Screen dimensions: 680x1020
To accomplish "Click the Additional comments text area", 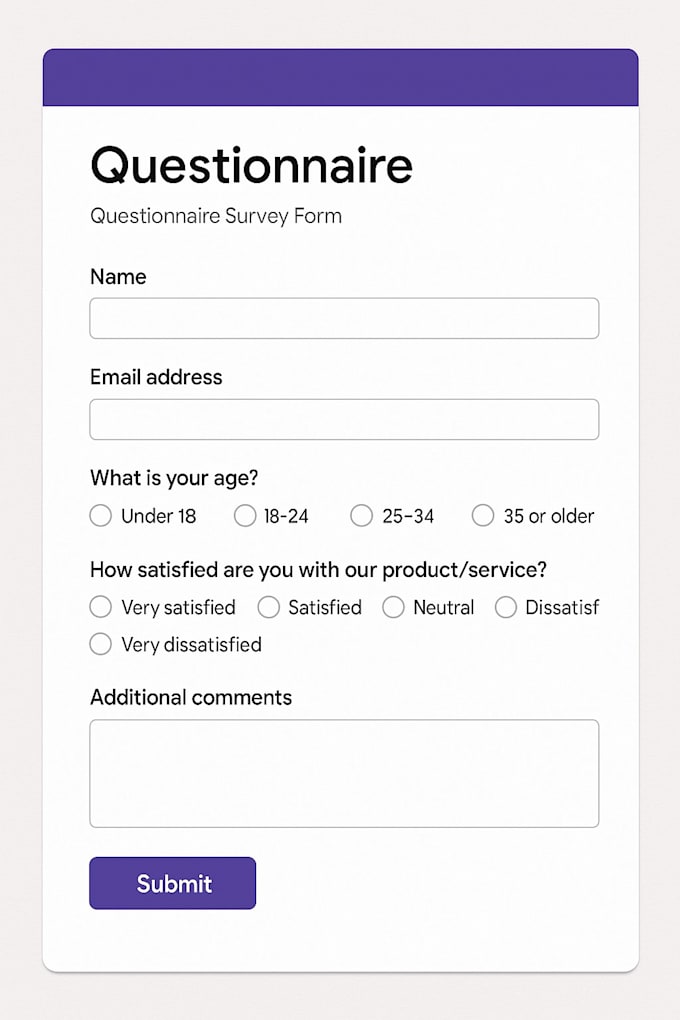I will pos(344,772).
